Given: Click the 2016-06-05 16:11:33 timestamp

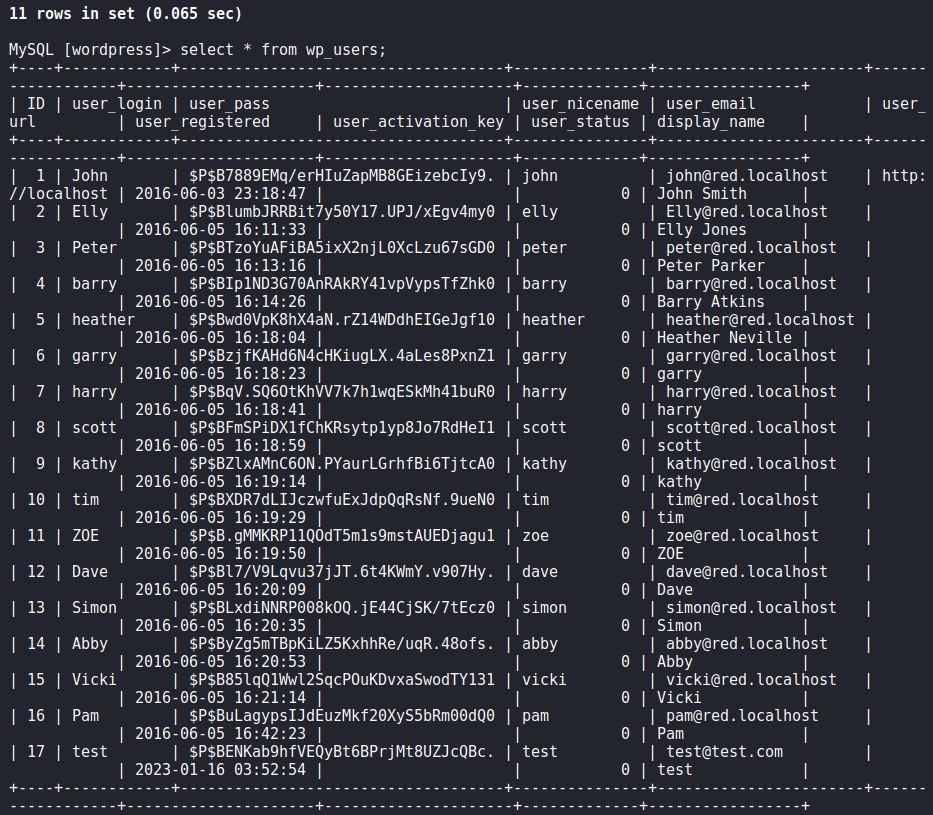Looking at the screenshot, I should (220, 230).
